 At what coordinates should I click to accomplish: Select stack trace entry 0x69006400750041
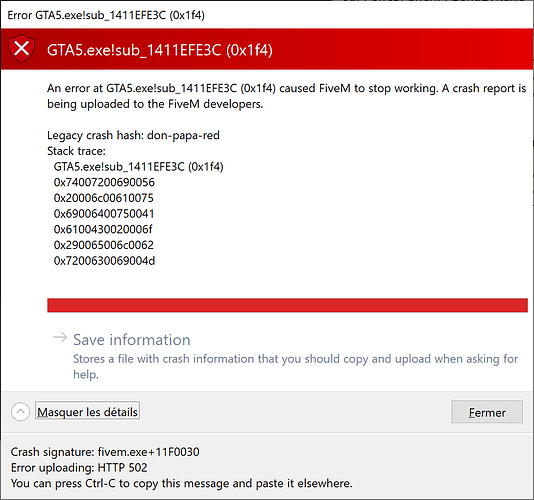coord(104,214)
